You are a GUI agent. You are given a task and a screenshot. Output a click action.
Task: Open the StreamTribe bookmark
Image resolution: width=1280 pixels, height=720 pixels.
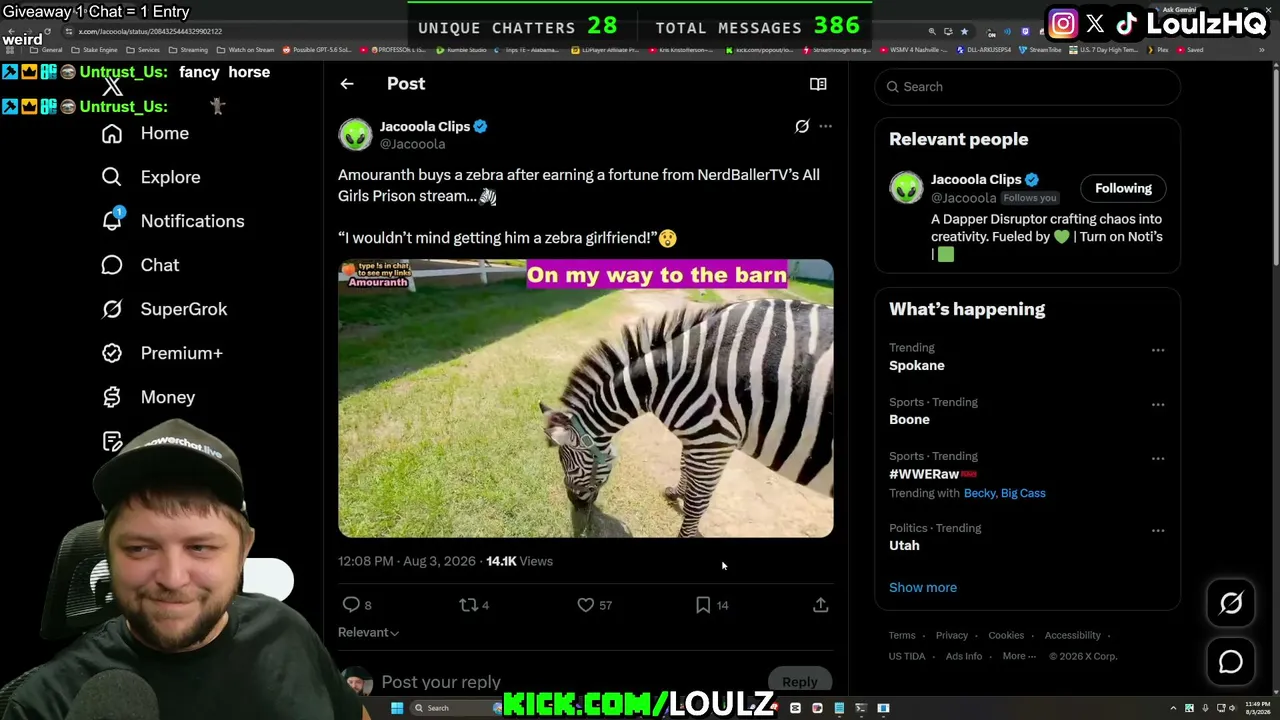(x=1040, y=50)
